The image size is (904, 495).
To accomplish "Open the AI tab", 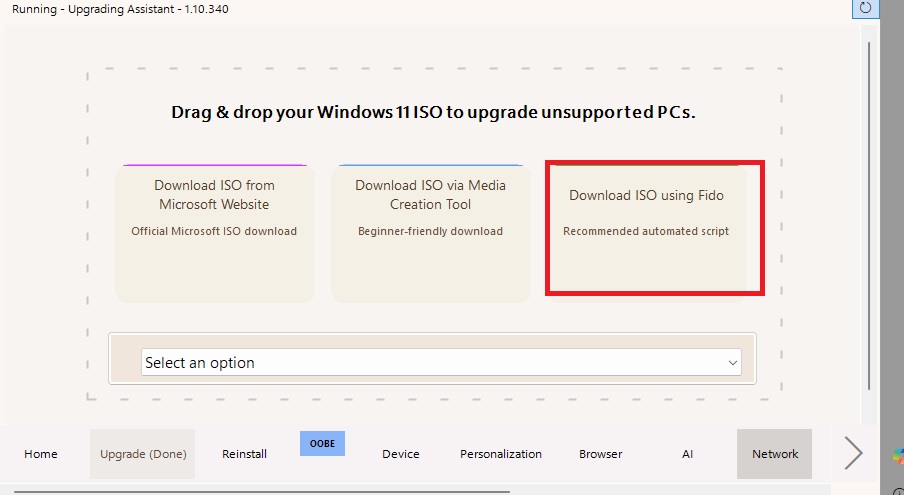I will 688,454.
